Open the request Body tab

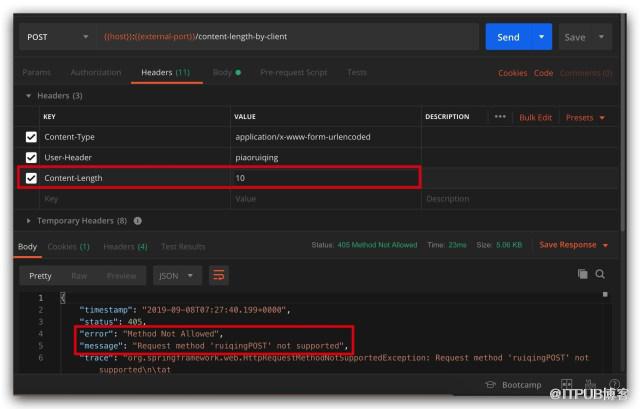pos(227,73)
